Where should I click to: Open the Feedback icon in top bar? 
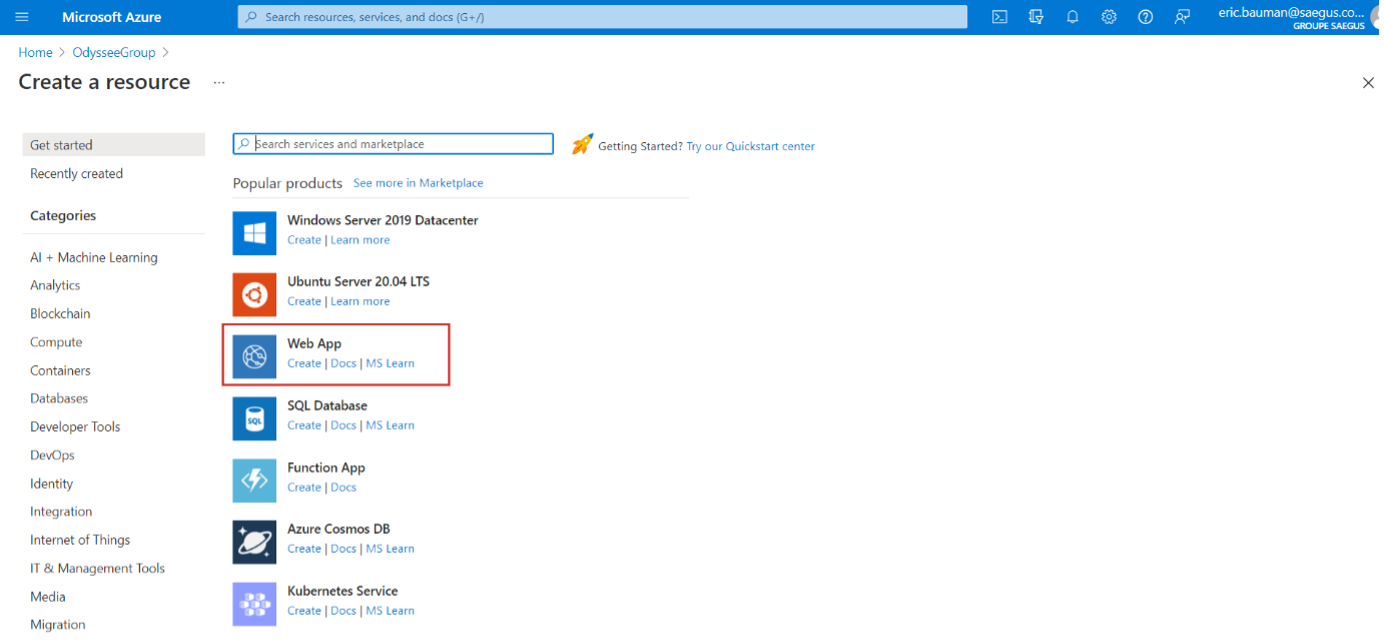1182,17
